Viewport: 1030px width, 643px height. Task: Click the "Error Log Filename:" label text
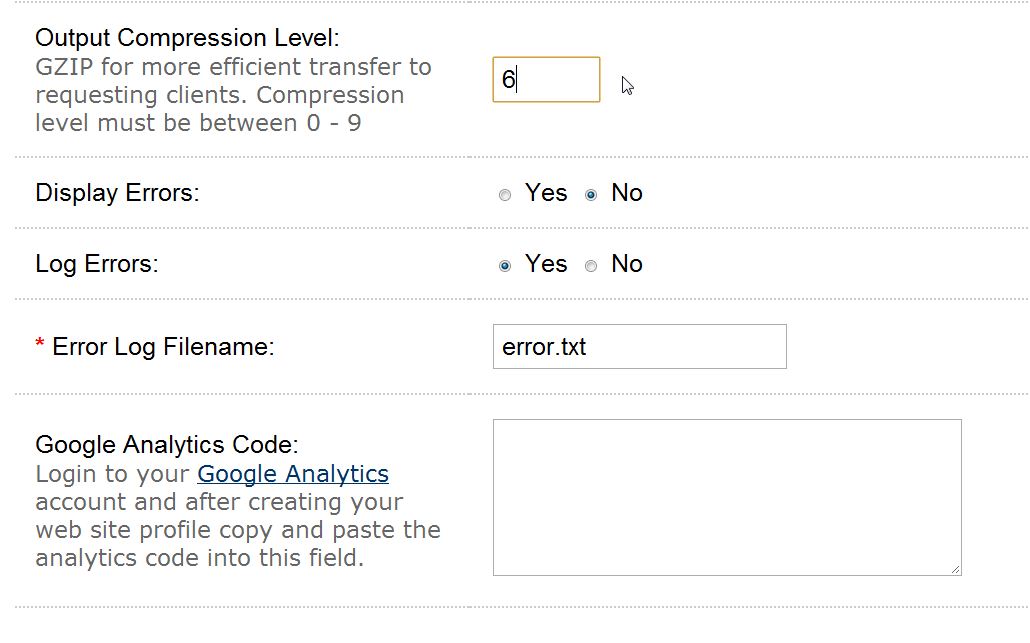click(163, 347)
